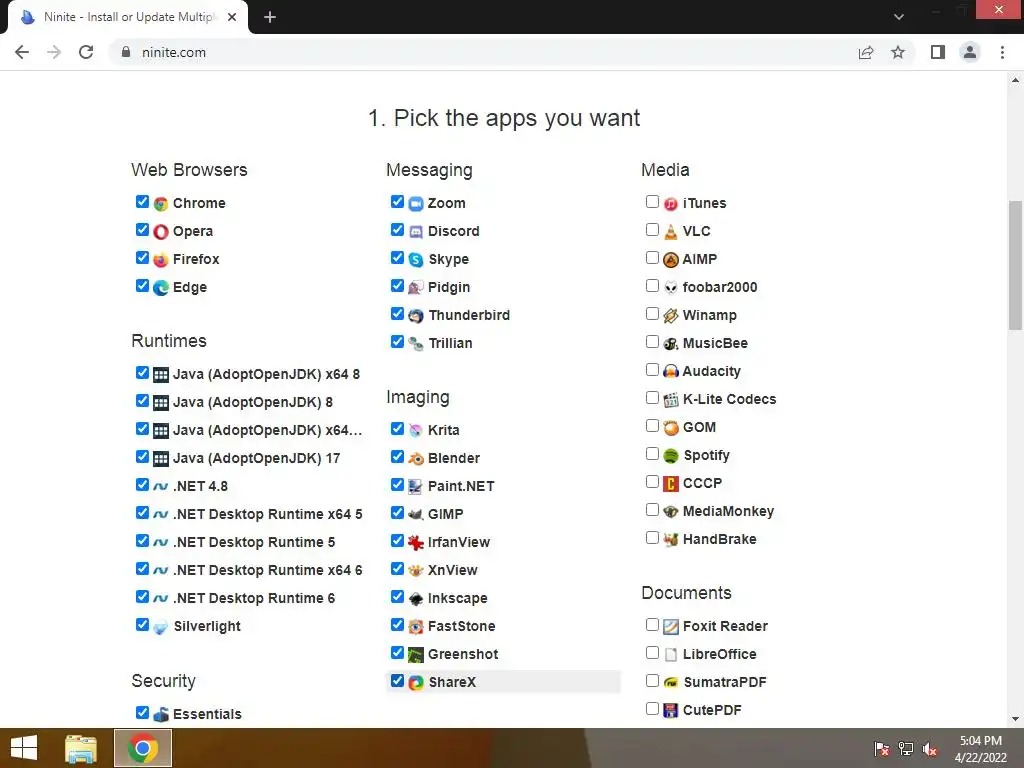Viewport: 1024px width, 768px height.
Task: Toggle the browser side panel icon
Action: tap(938, 52)
